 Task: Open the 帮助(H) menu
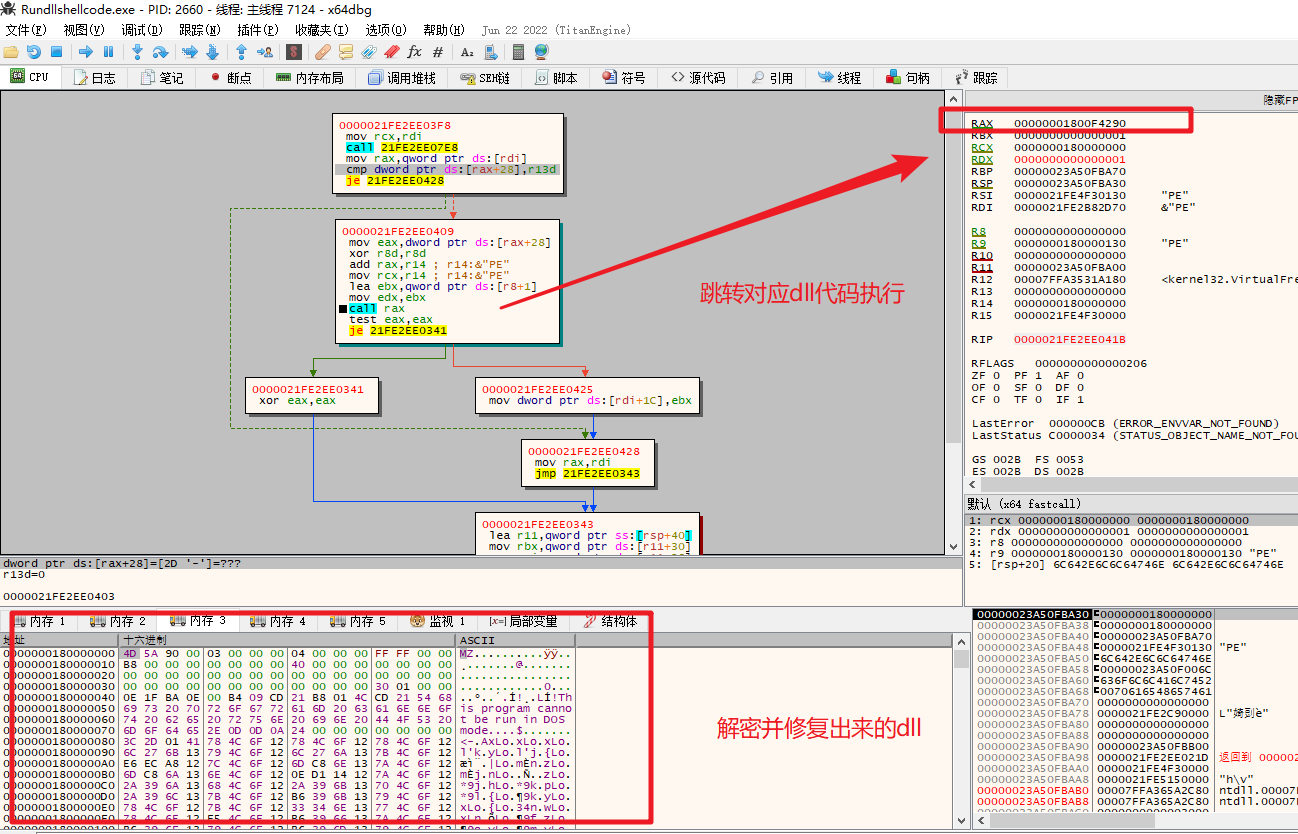(444, 30)
